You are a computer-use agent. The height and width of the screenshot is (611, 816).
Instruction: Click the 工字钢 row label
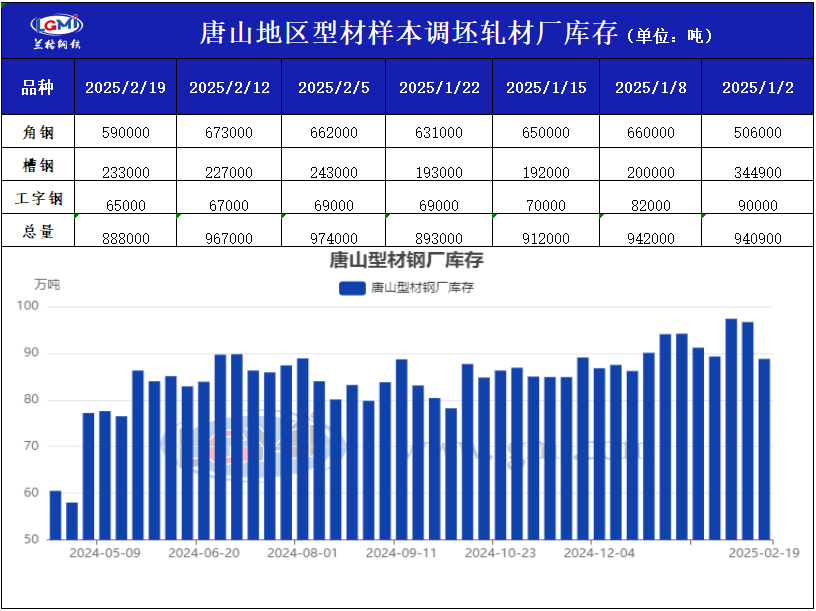click(37, 198)
